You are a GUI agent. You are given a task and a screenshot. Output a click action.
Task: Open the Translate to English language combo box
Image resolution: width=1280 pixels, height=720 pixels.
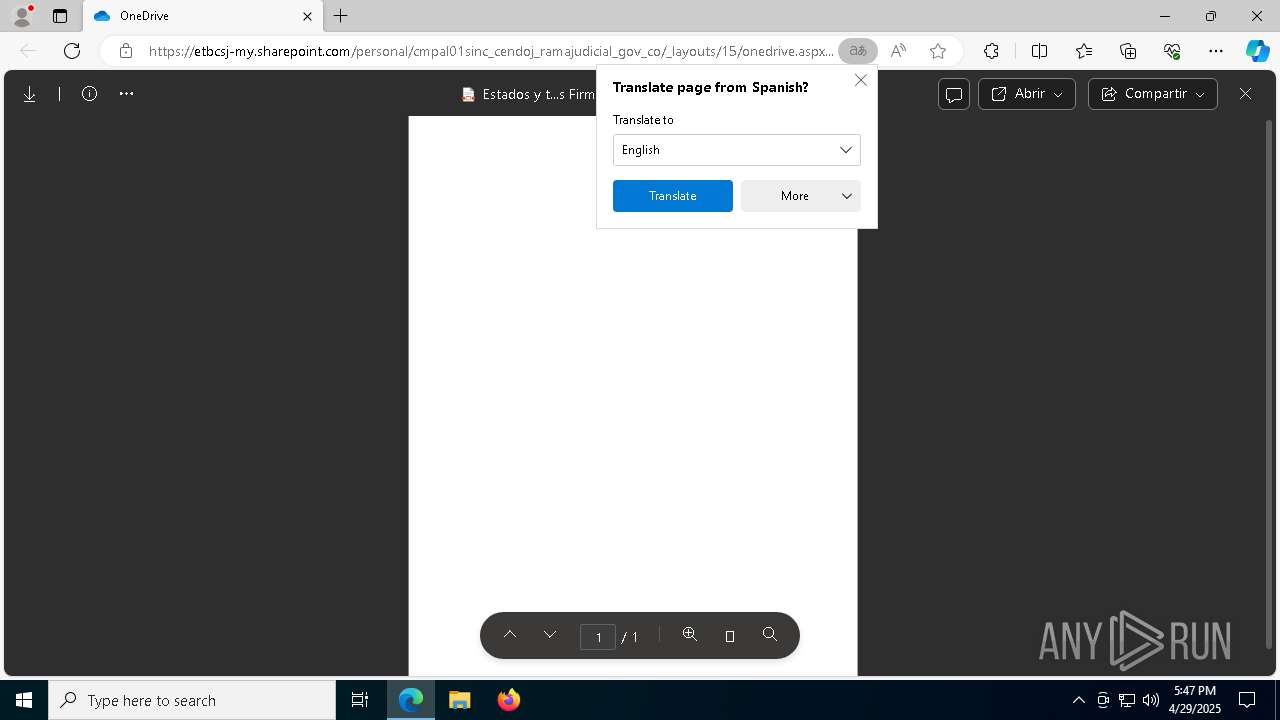tap(737, 150)
